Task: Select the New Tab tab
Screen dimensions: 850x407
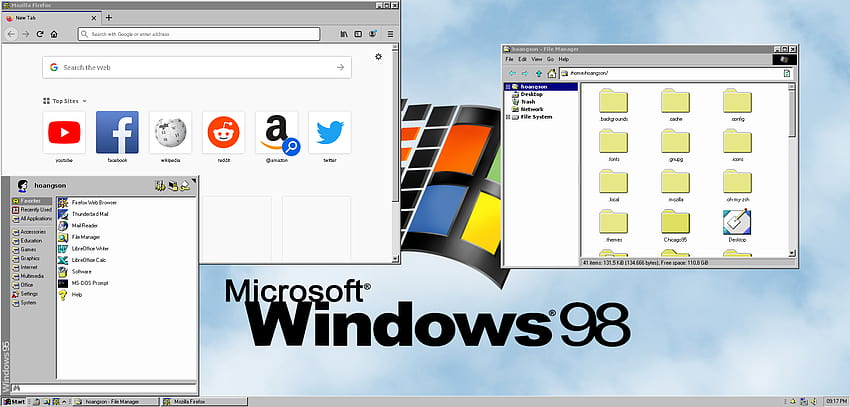Action: [51, 18]
